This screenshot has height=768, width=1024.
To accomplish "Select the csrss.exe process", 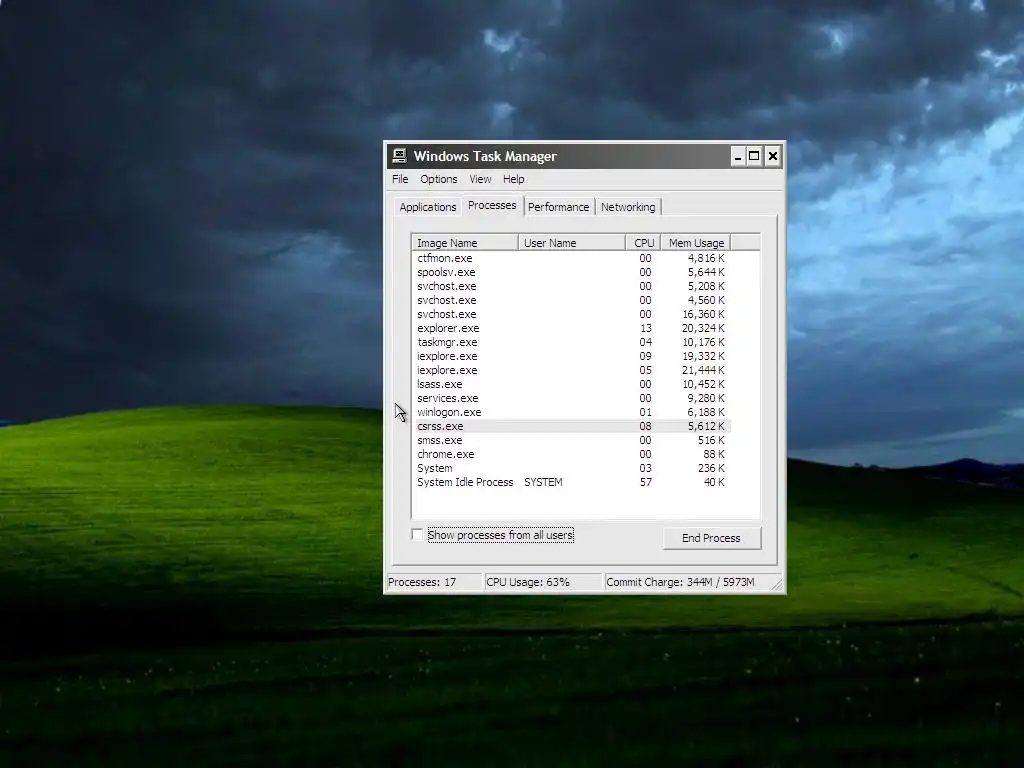I will (x=572, y=426).
